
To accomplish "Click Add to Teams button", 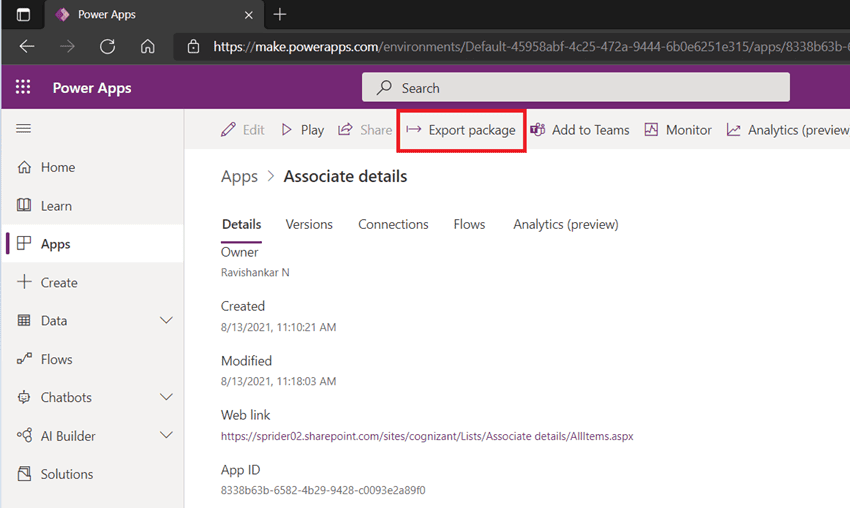I will point(580,130).
